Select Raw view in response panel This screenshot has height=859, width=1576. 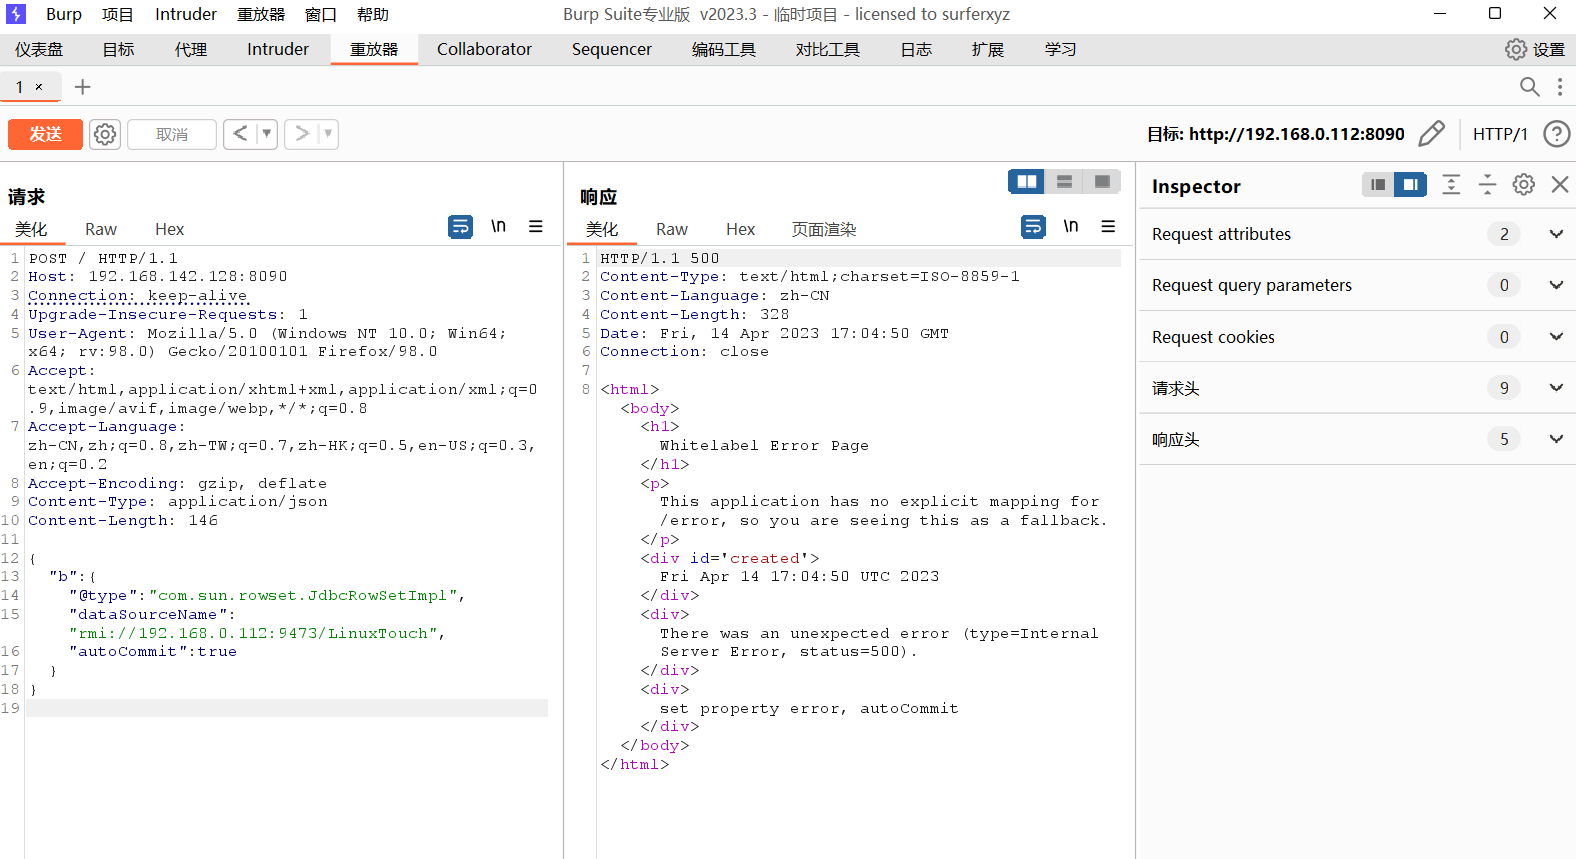[x=672, y=229]
